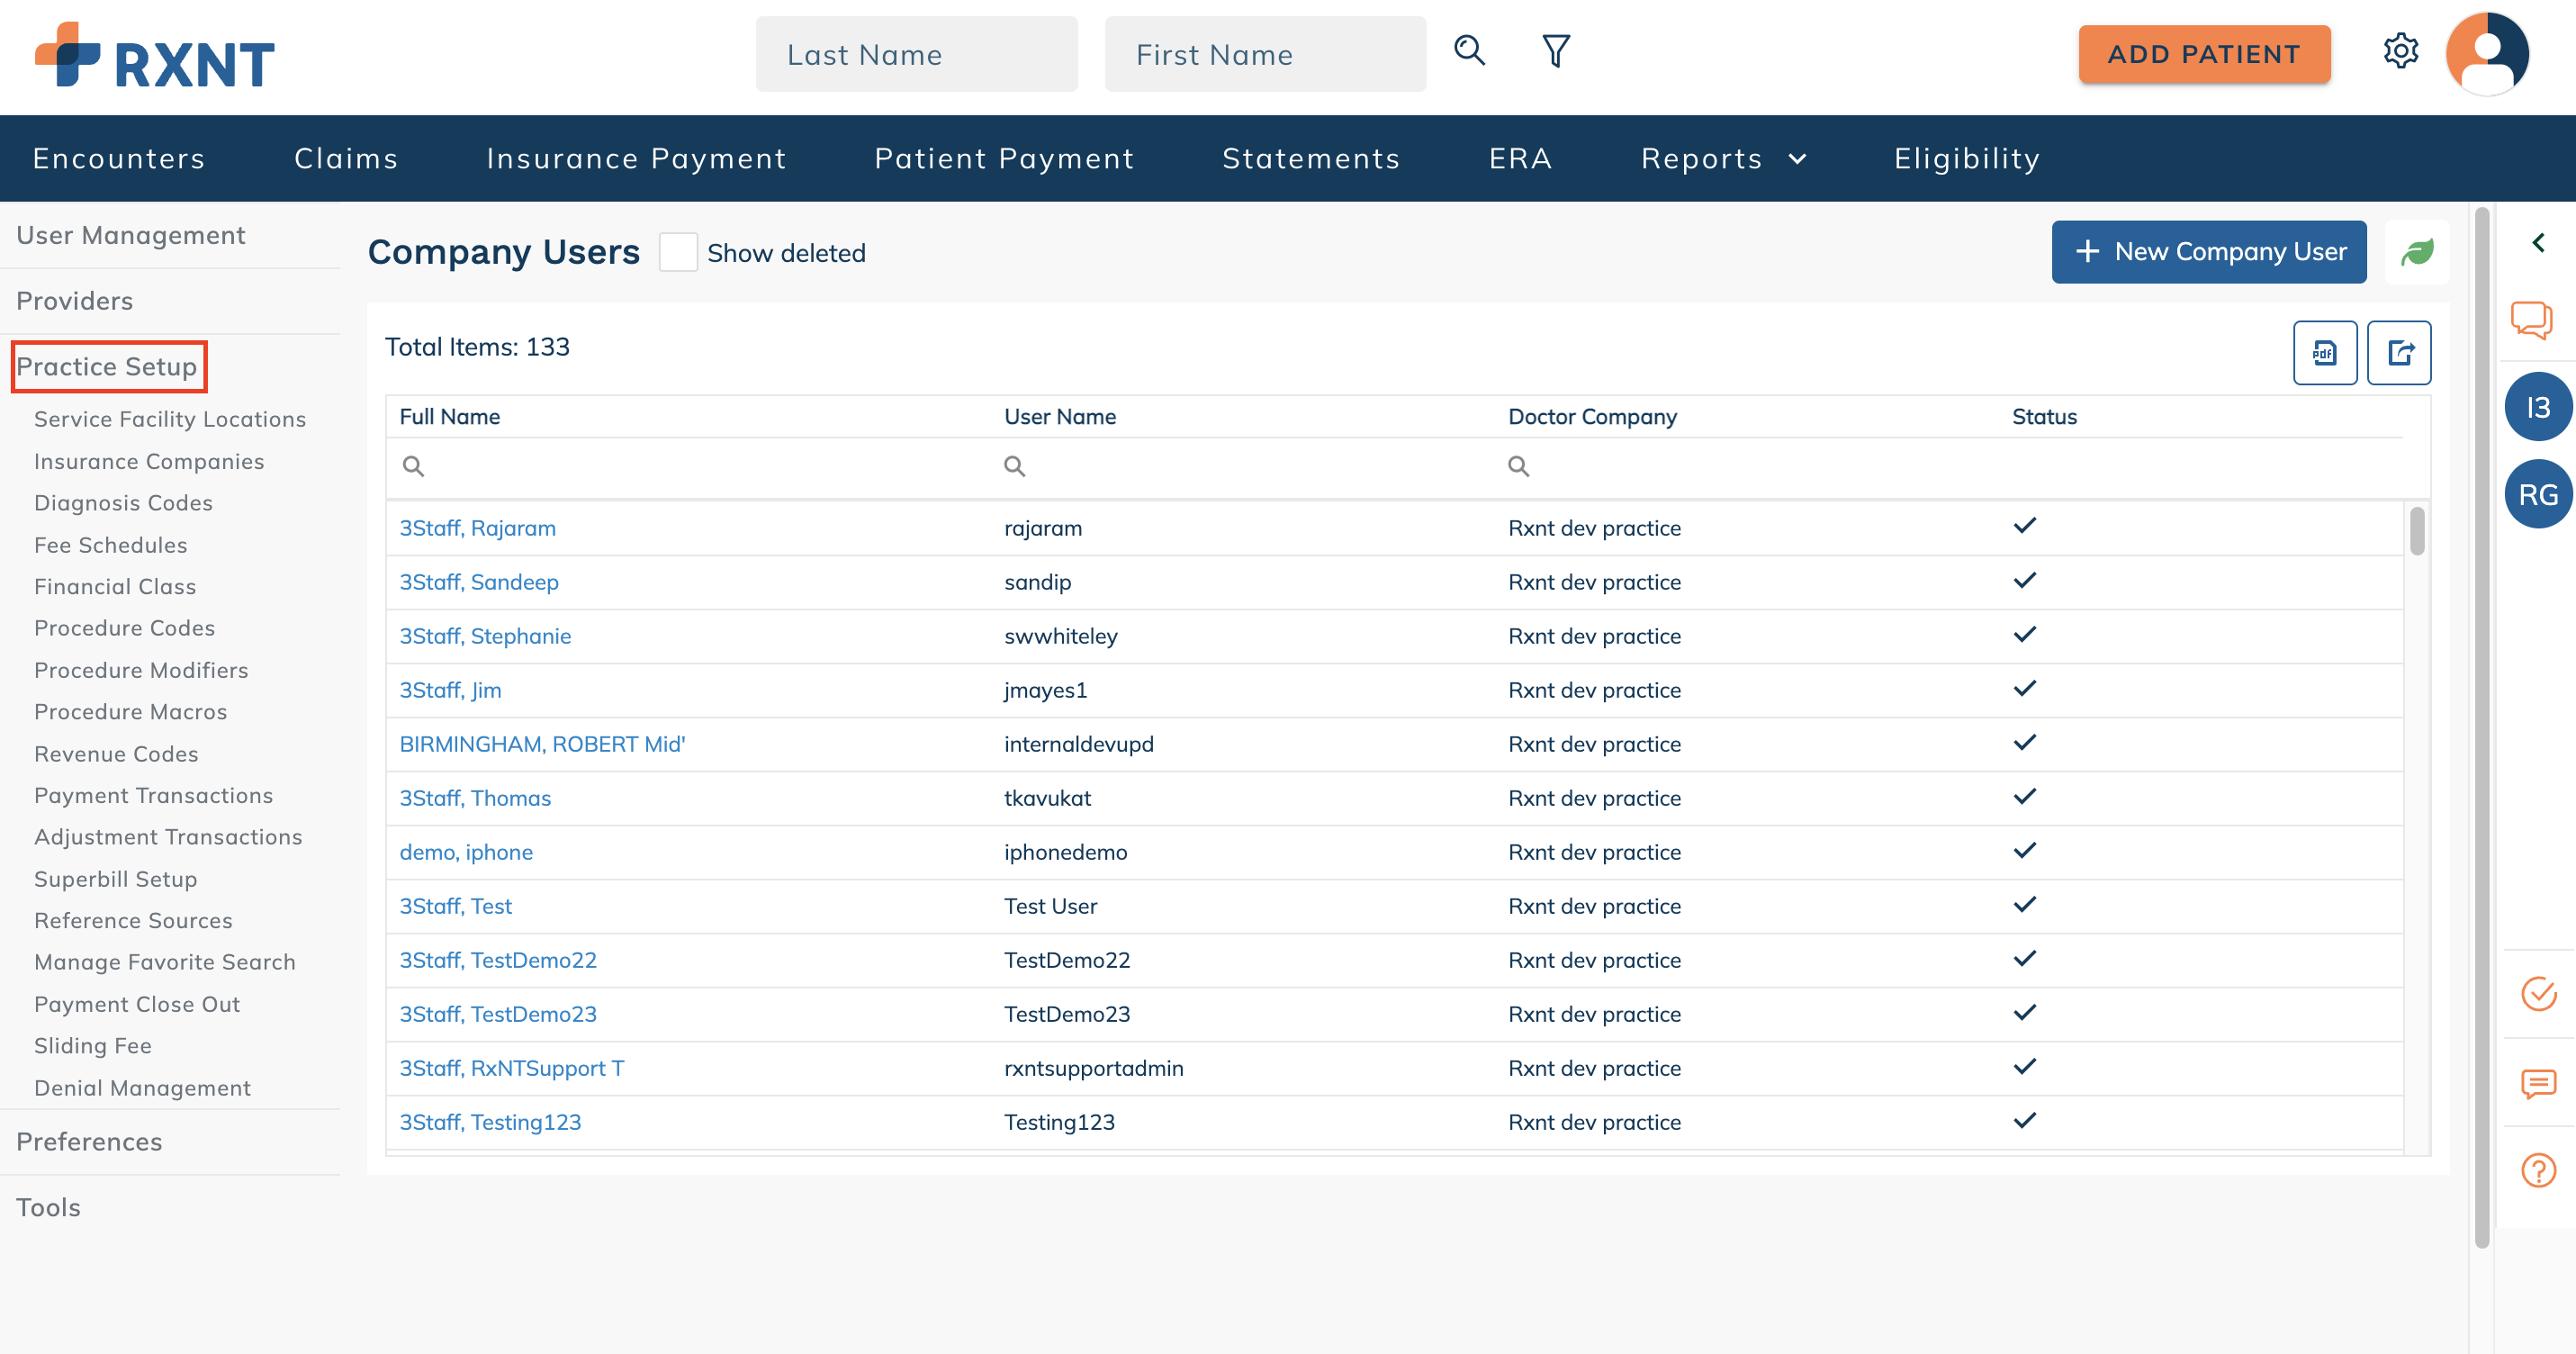Screen dimensions: 2576x1354
Task: Expand the Tools section
Action: point(48,1207)
